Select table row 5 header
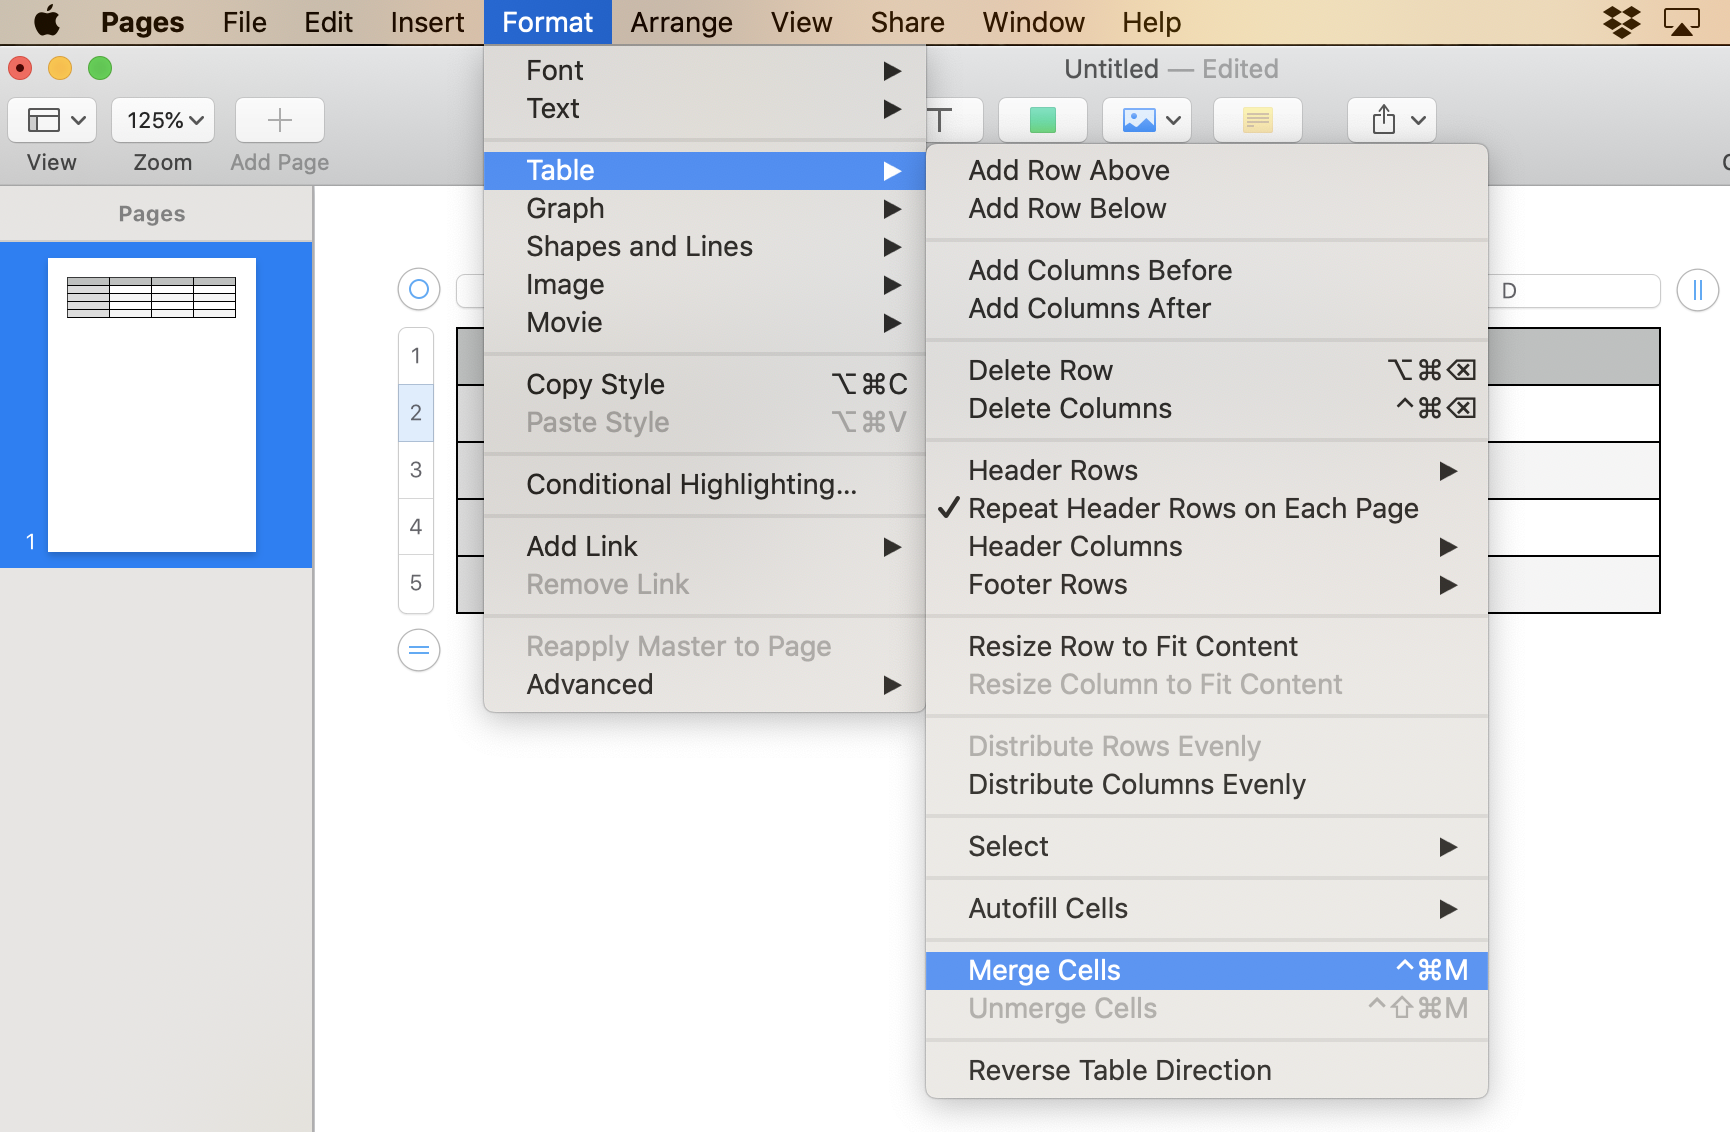 [416, 583]
